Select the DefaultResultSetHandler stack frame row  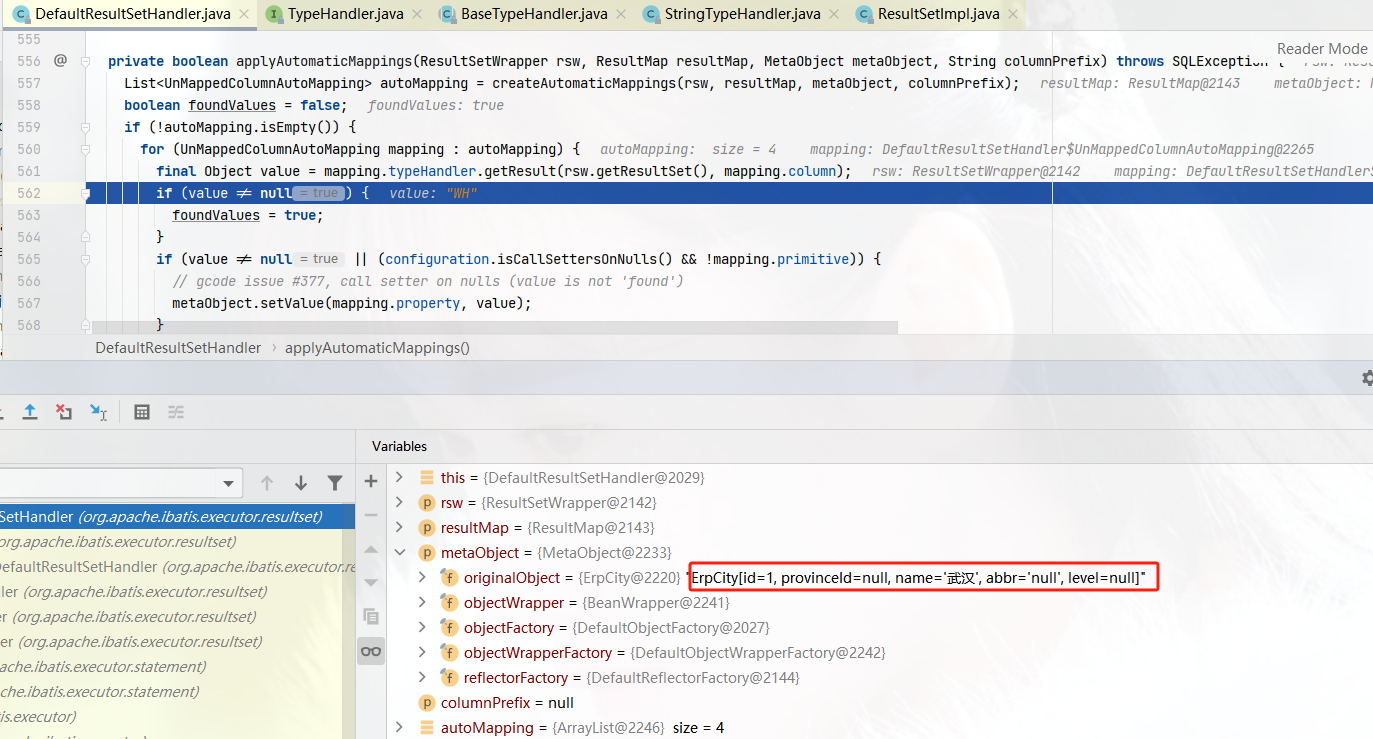(x=177, y=567)
